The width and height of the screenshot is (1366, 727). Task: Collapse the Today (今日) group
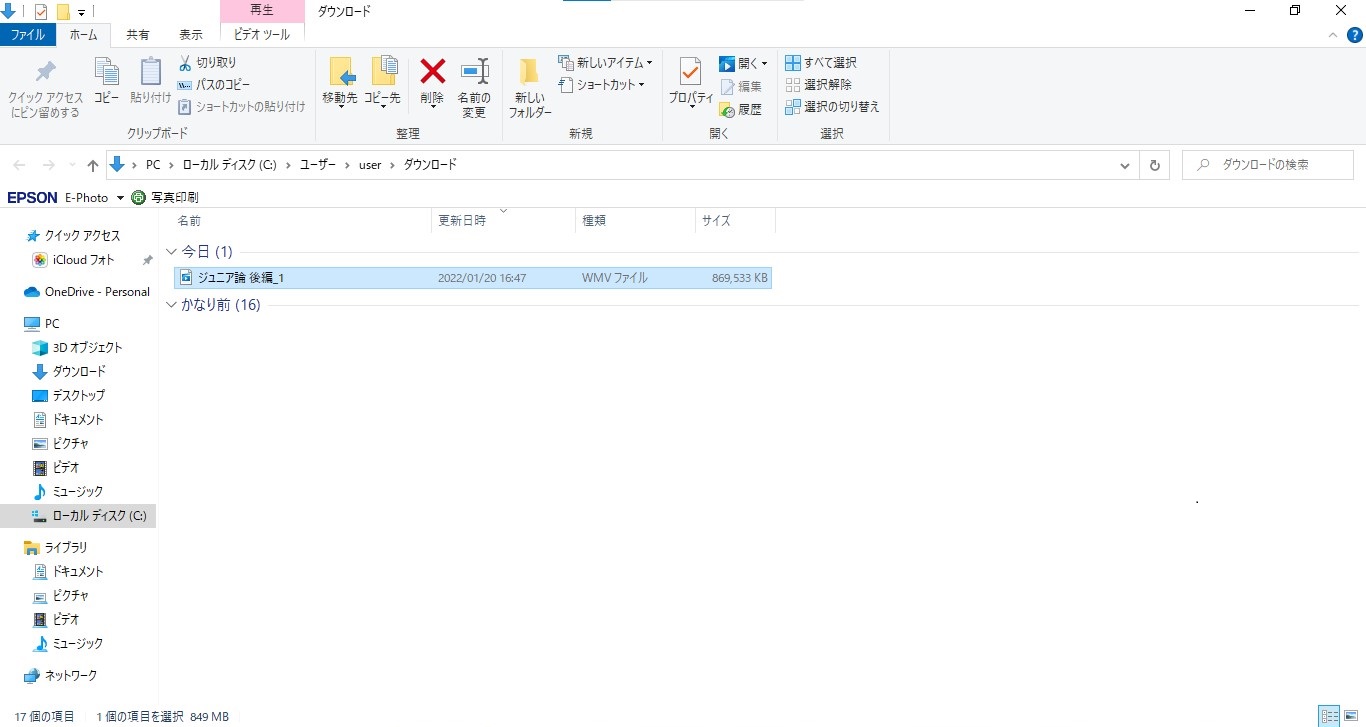pos(171,252)
